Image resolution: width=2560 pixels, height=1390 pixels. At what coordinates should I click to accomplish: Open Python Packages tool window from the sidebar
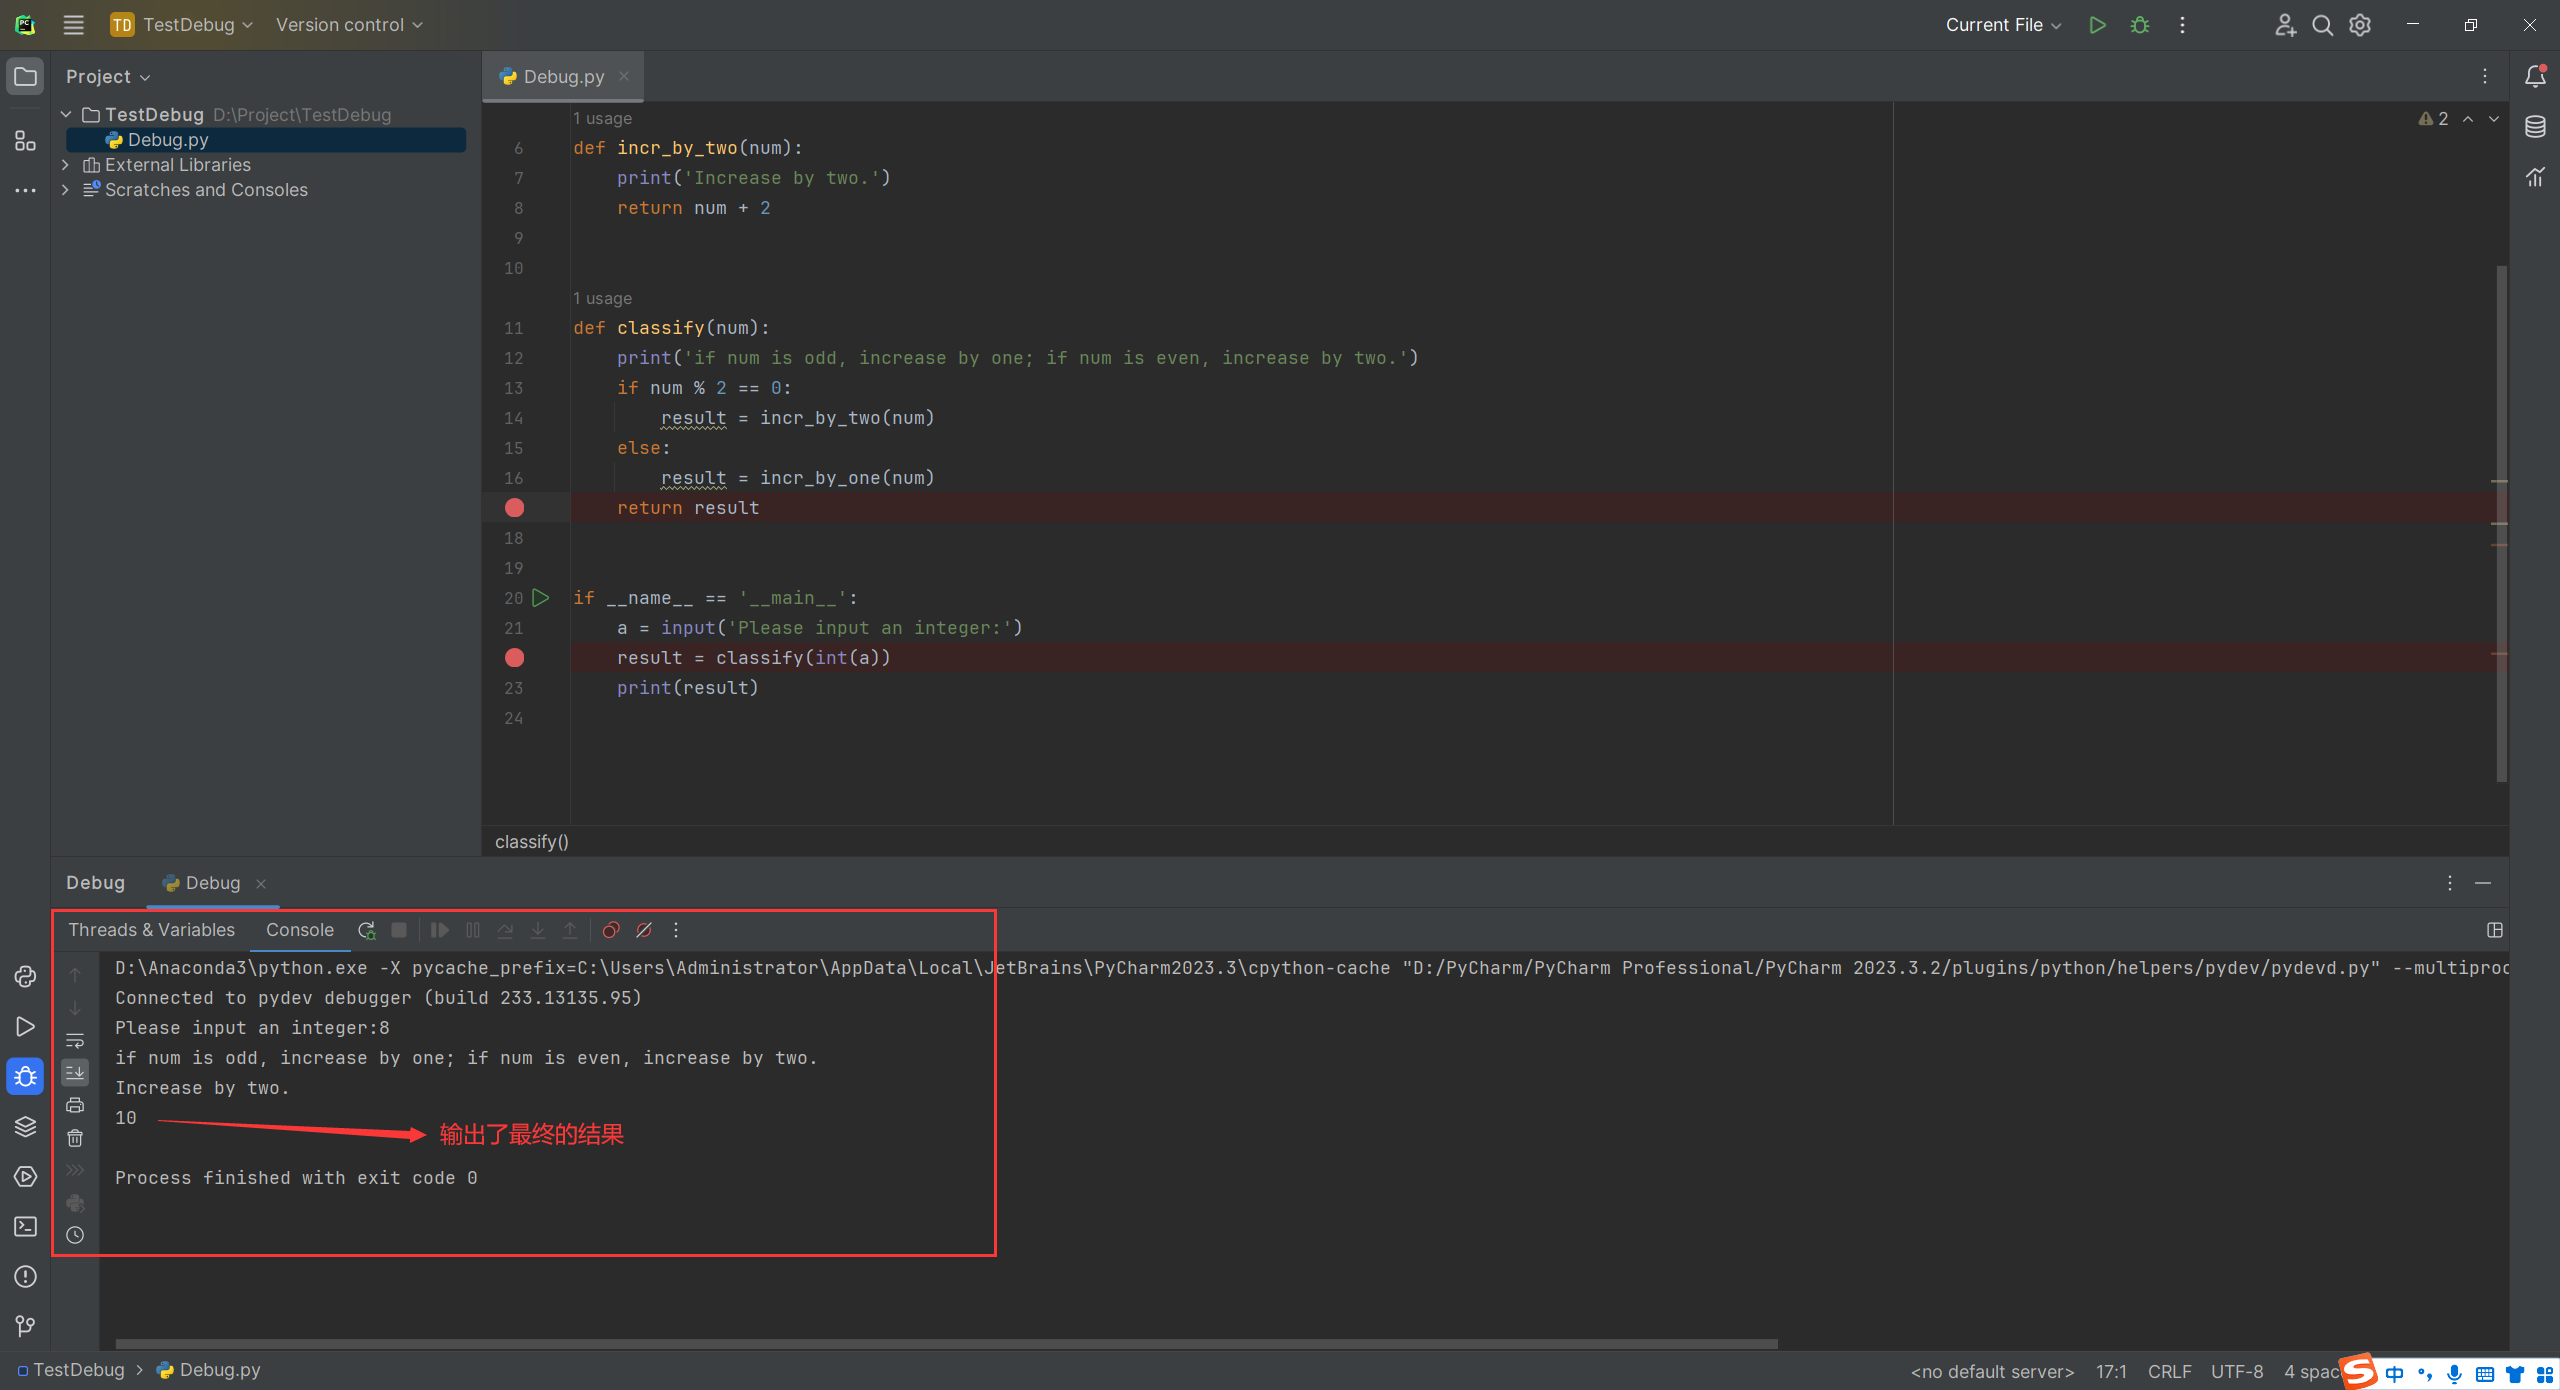pyautogui.click(x=25, y=1126)
